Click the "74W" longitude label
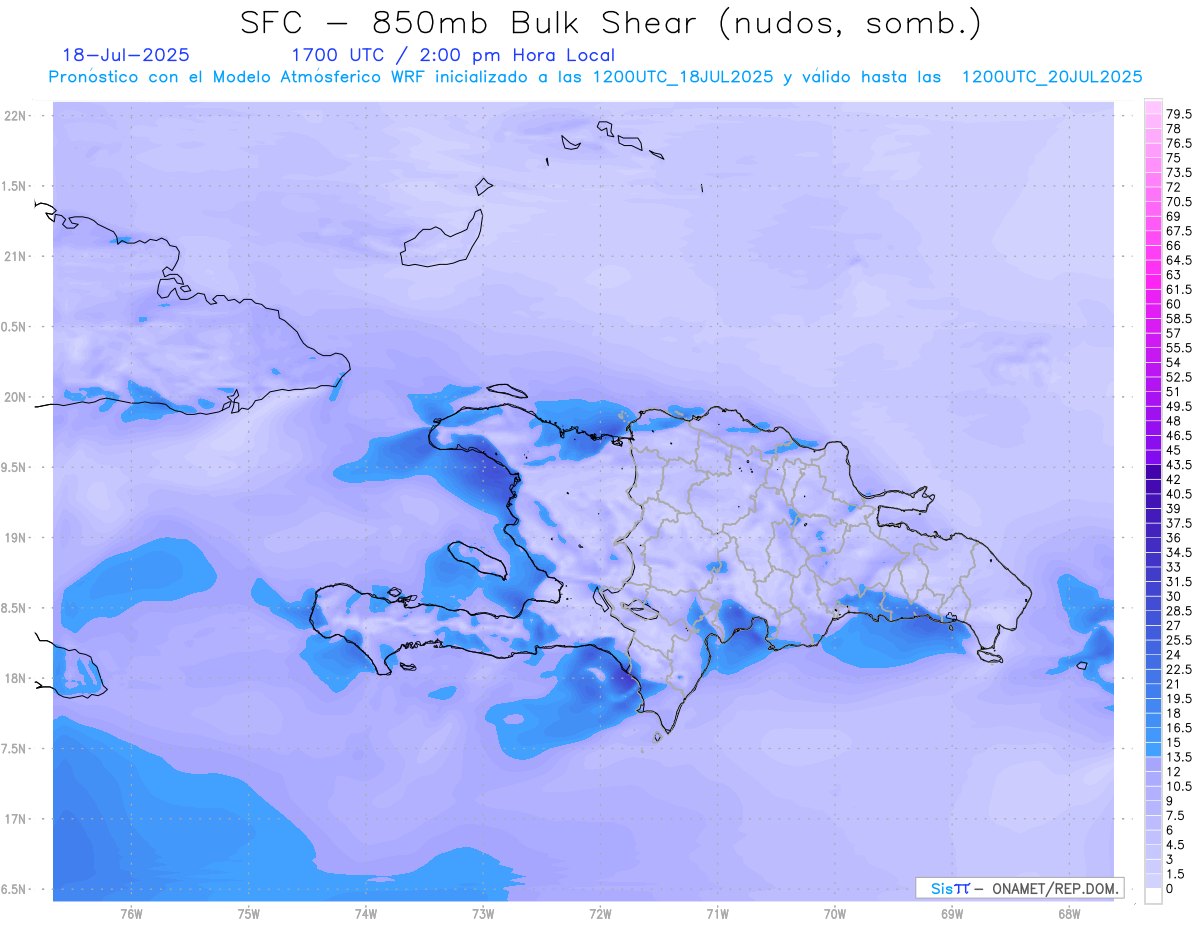Viewport: 1200px width, 927px height. [366, 914]
